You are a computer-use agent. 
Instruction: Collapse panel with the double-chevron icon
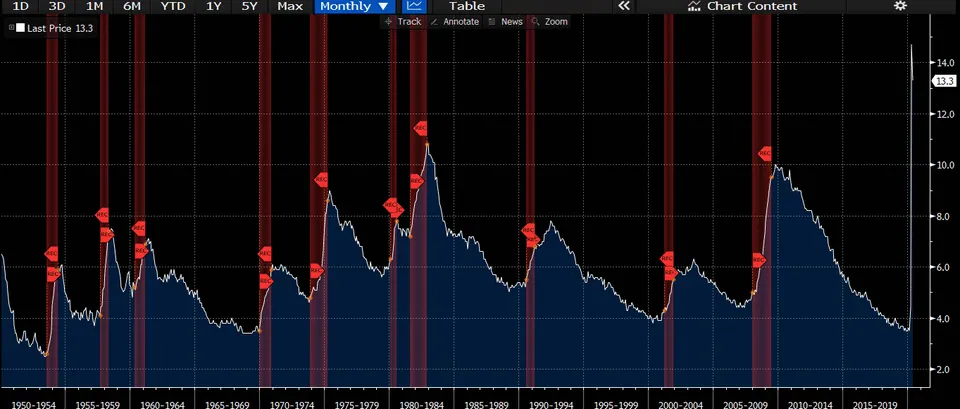[x=623, y=6]
